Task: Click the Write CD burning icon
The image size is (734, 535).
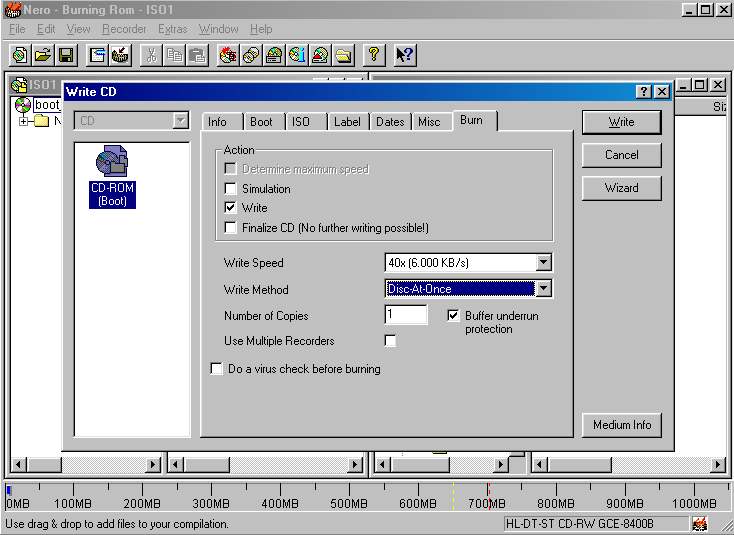Action: coord(228,55)
